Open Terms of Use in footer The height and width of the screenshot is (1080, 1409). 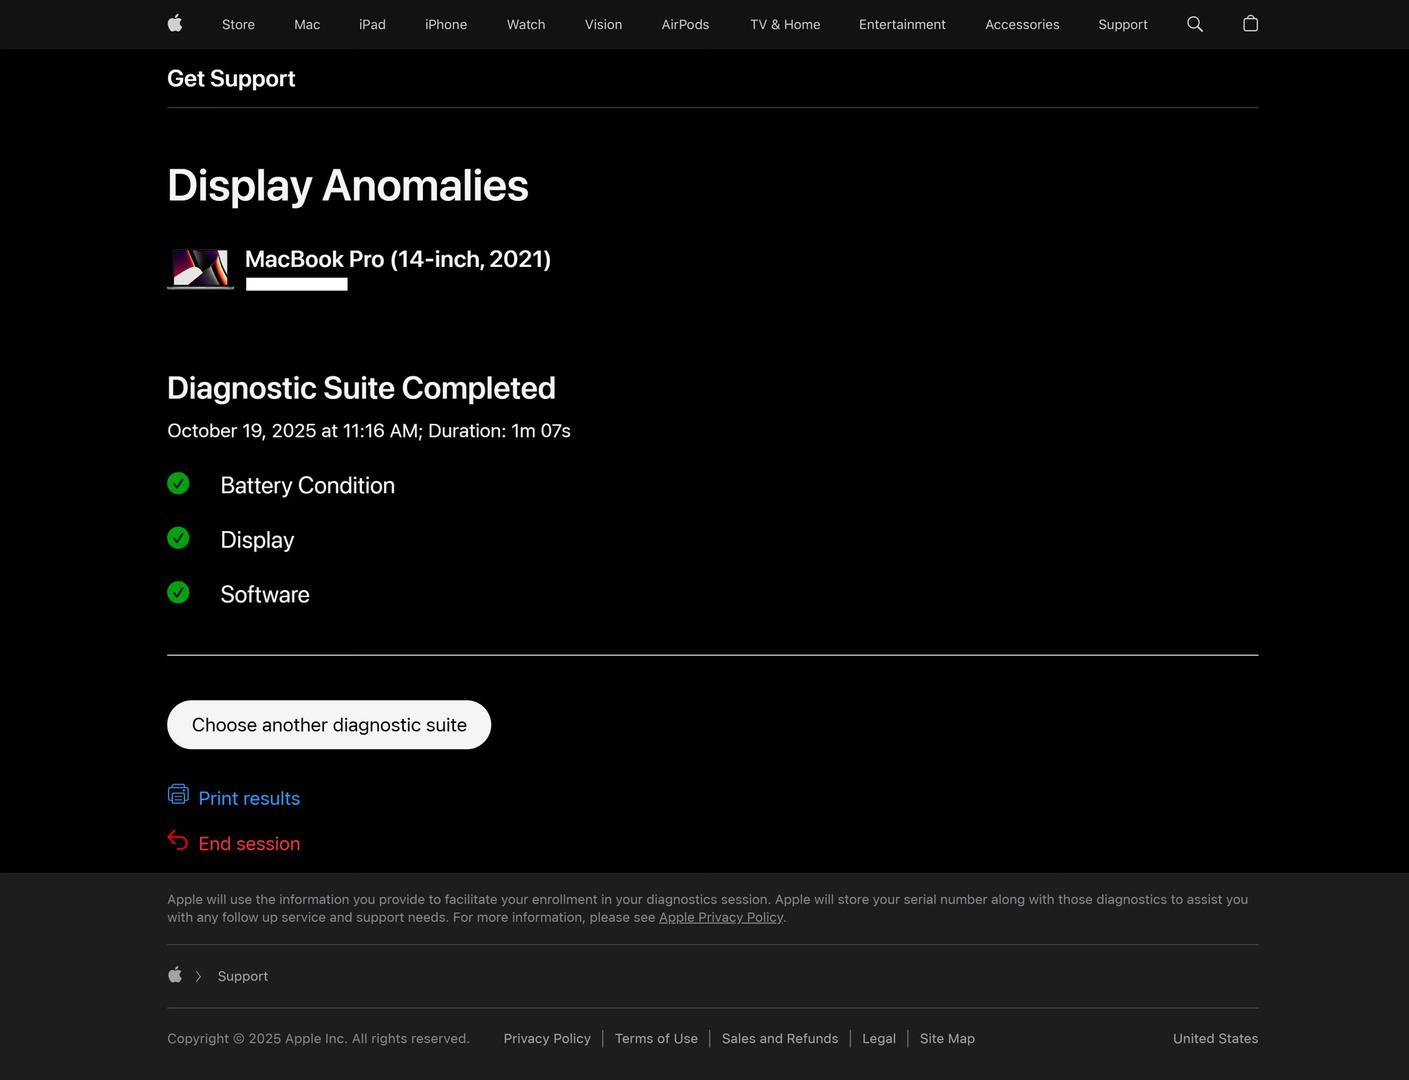[x=656, y=1039]
